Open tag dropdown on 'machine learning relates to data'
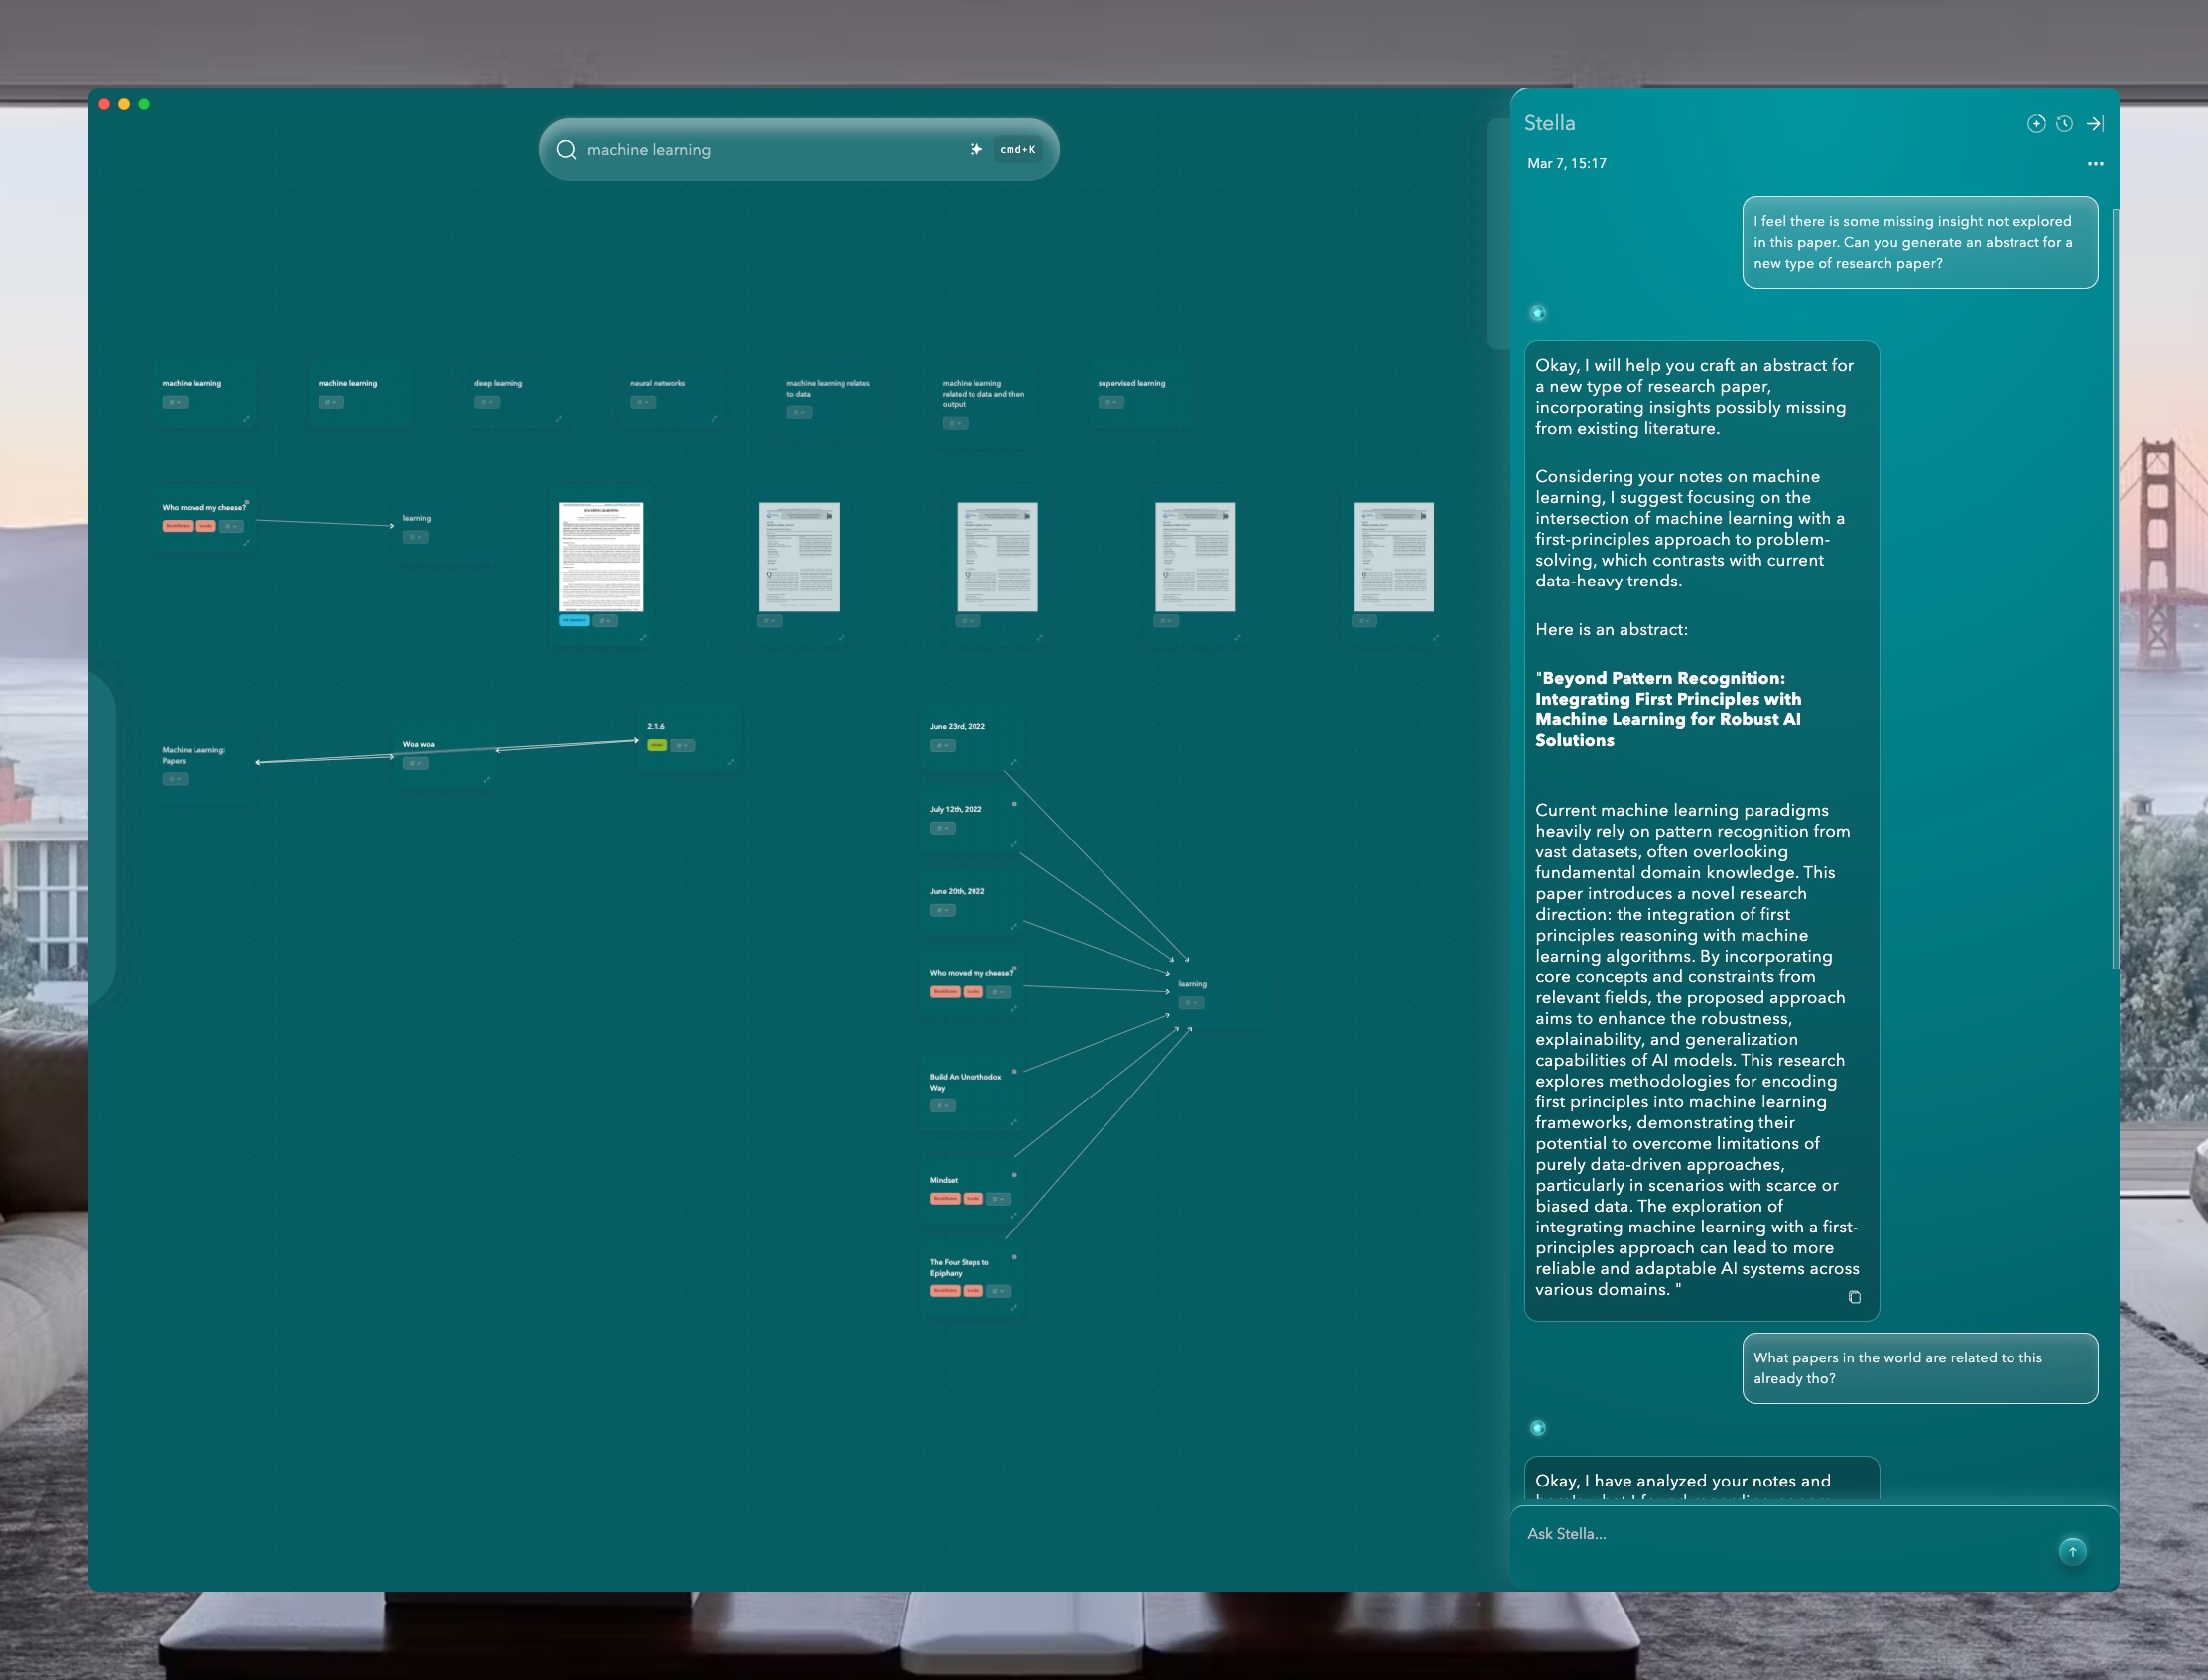Screen dimensions: 2208x1680 point(799,412)
